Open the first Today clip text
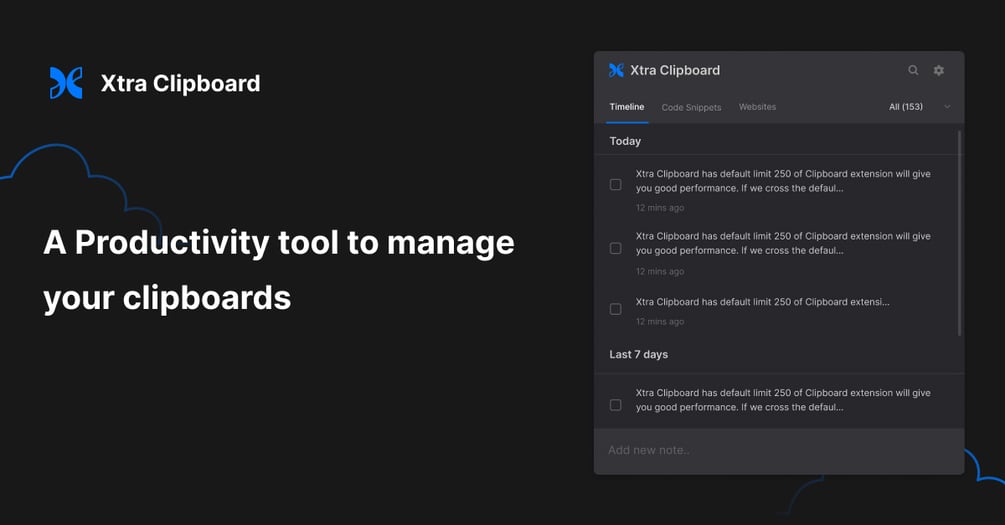Image resolution: width=1005 pixels, height=525 pixels. point(783,181)
